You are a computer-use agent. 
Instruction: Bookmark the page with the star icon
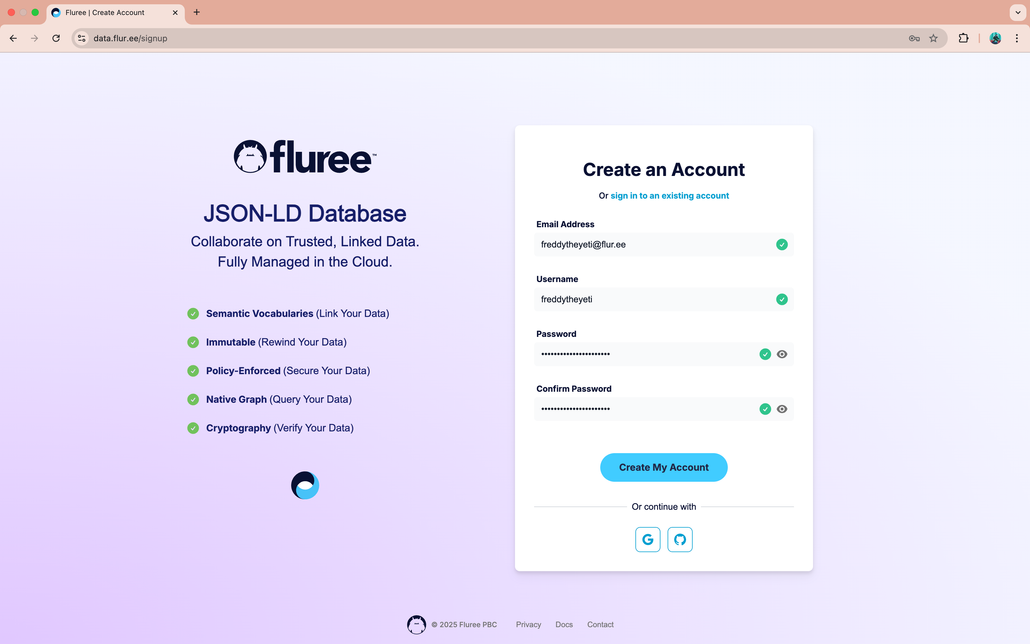pyautogui.click(x=933, y=38)
